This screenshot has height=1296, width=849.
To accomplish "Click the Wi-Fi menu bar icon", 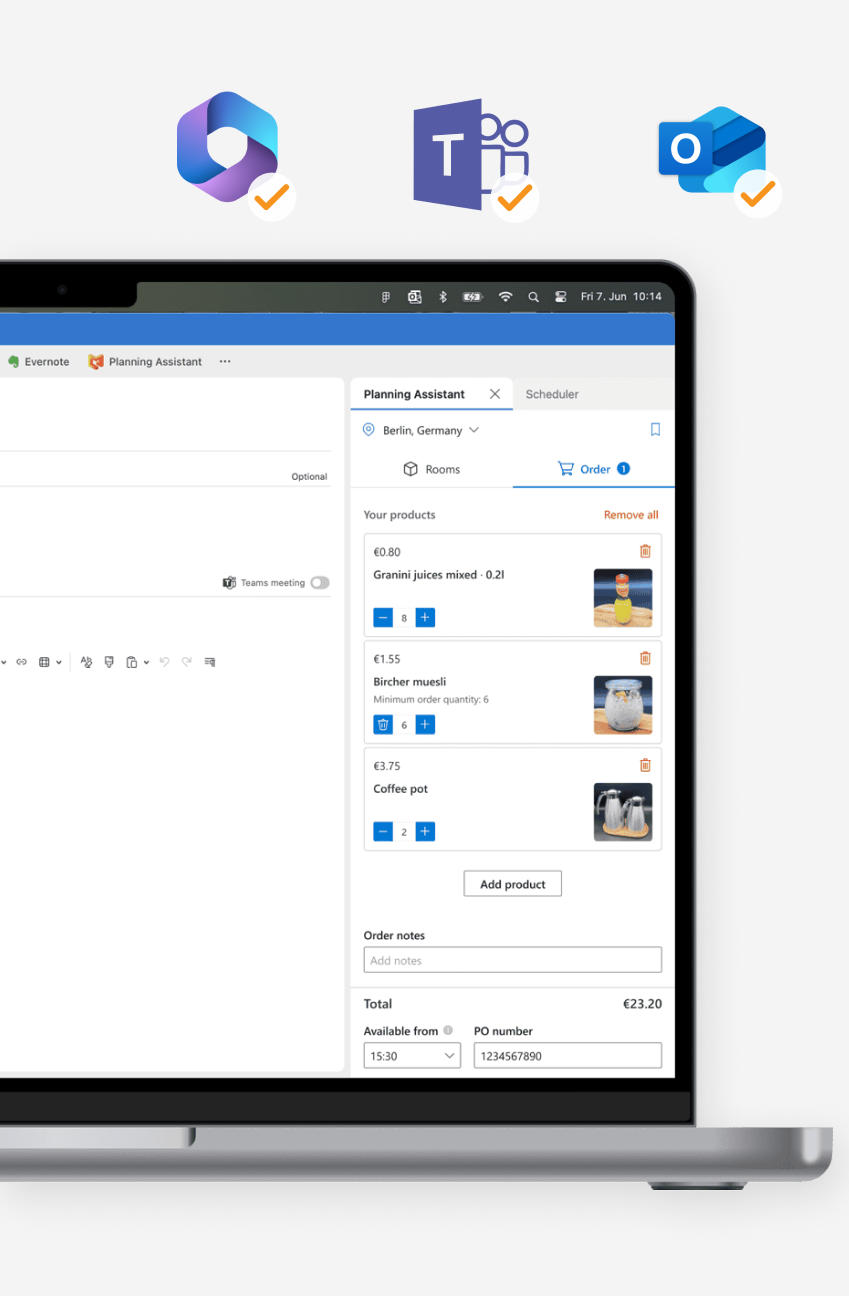I will pos(505,297).
